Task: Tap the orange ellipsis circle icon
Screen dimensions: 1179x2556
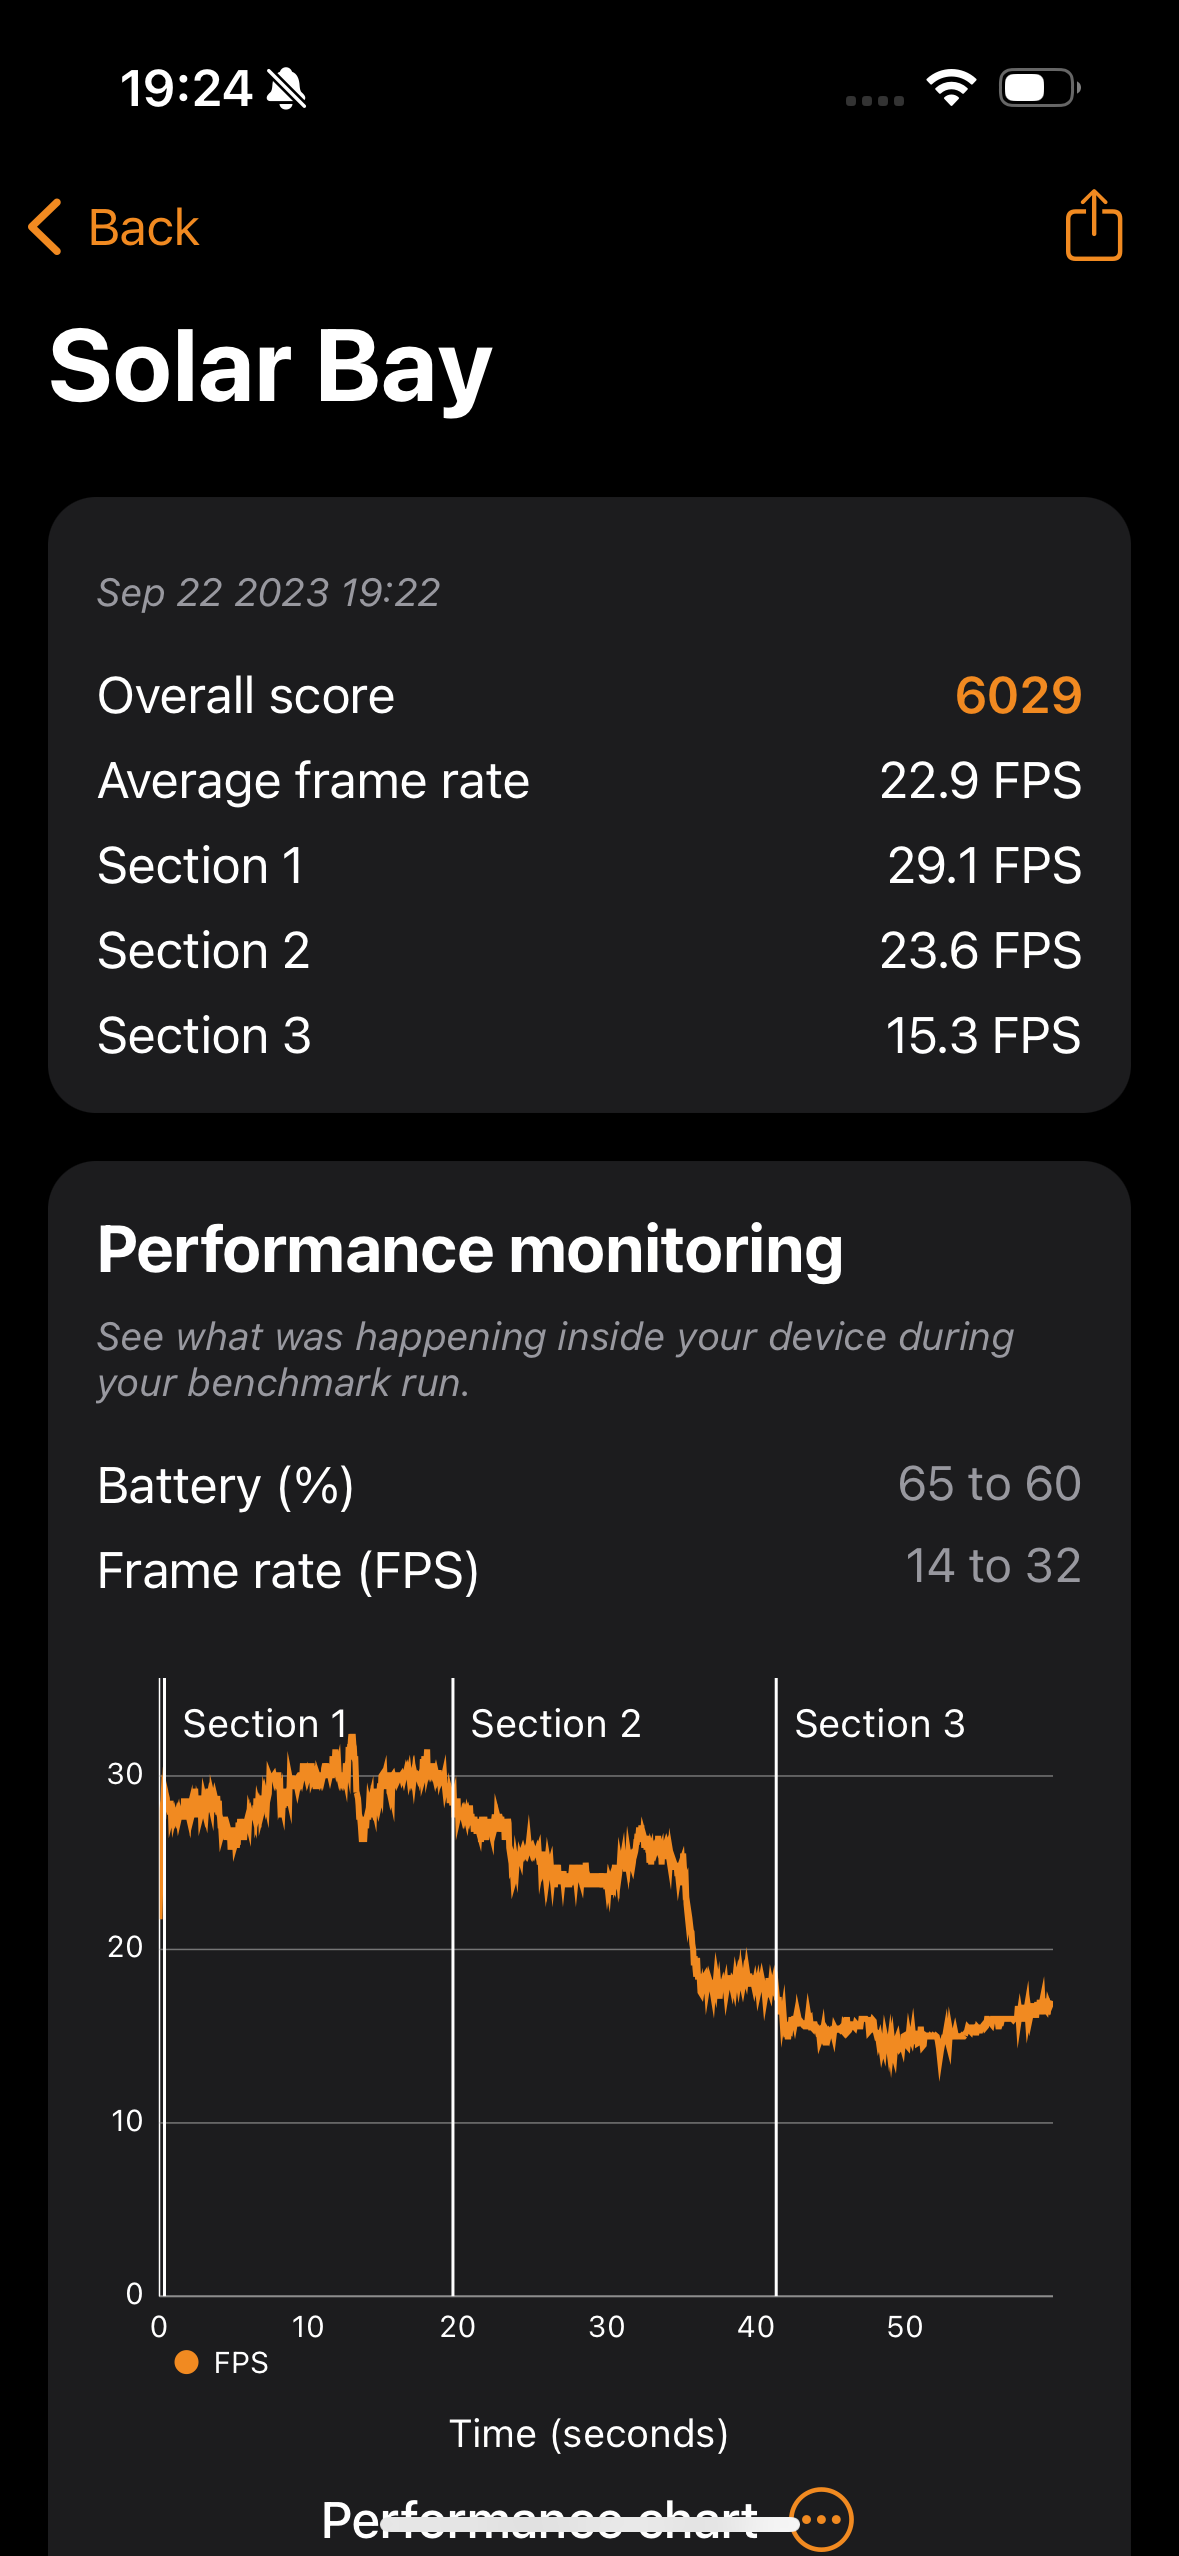Action: click(x=821, y=2518)
